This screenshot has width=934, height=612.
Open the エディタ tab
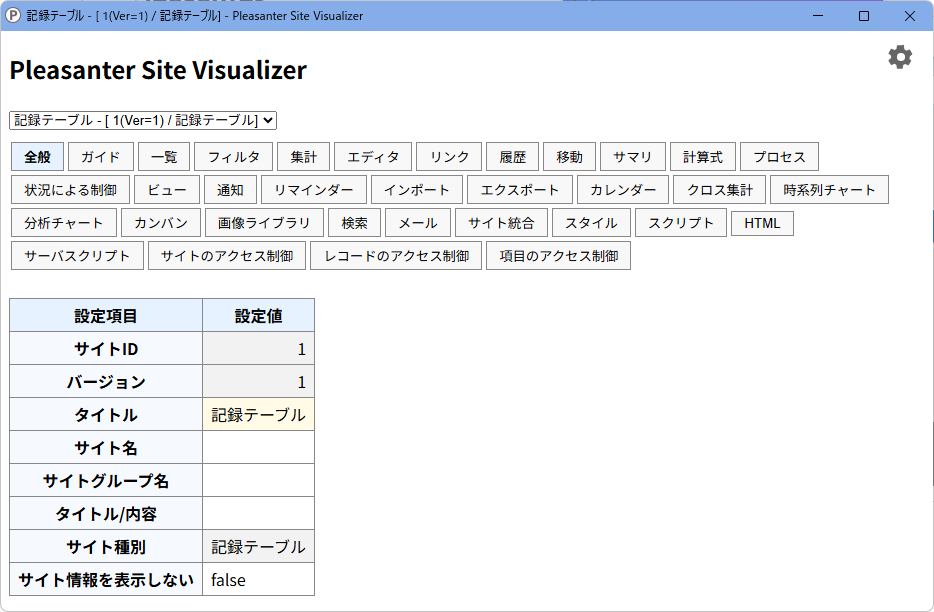coord(373,157)
